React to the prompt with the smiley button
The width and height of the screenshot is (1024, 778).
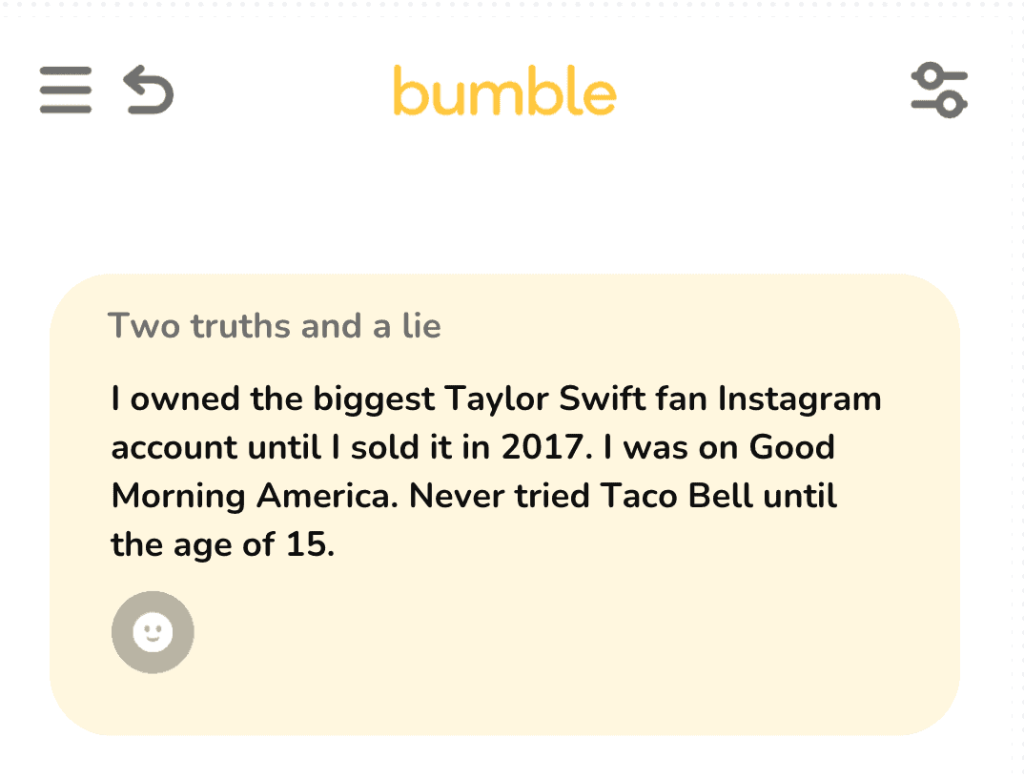click(x=152, y=632)
